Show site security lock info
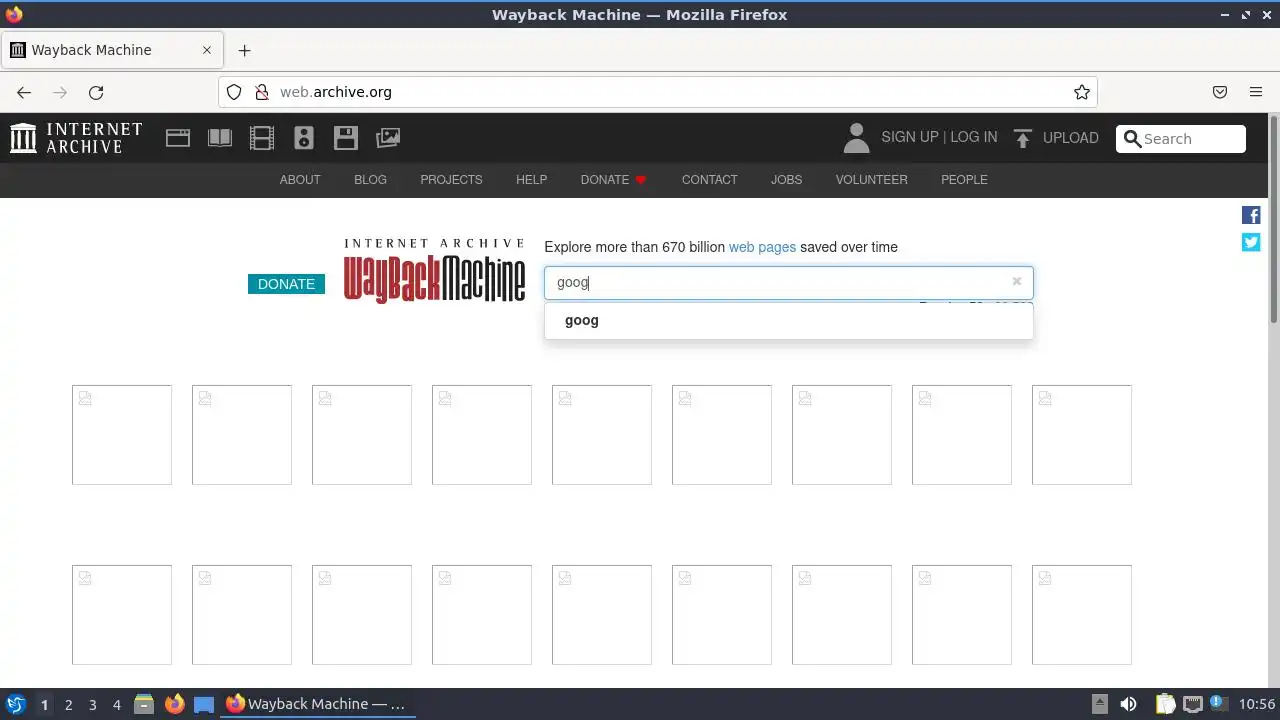 pyautogui.click(x=262, y=92)
